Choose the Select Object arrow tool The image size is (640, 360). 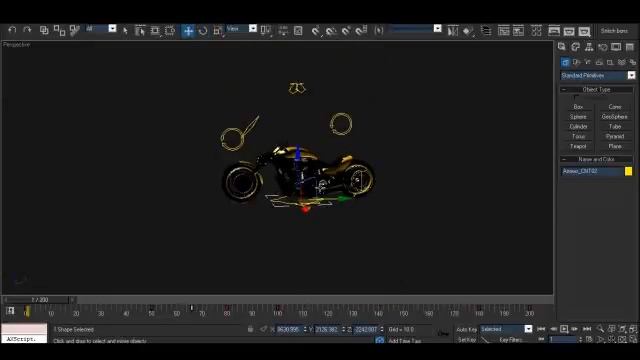[125, 31]
